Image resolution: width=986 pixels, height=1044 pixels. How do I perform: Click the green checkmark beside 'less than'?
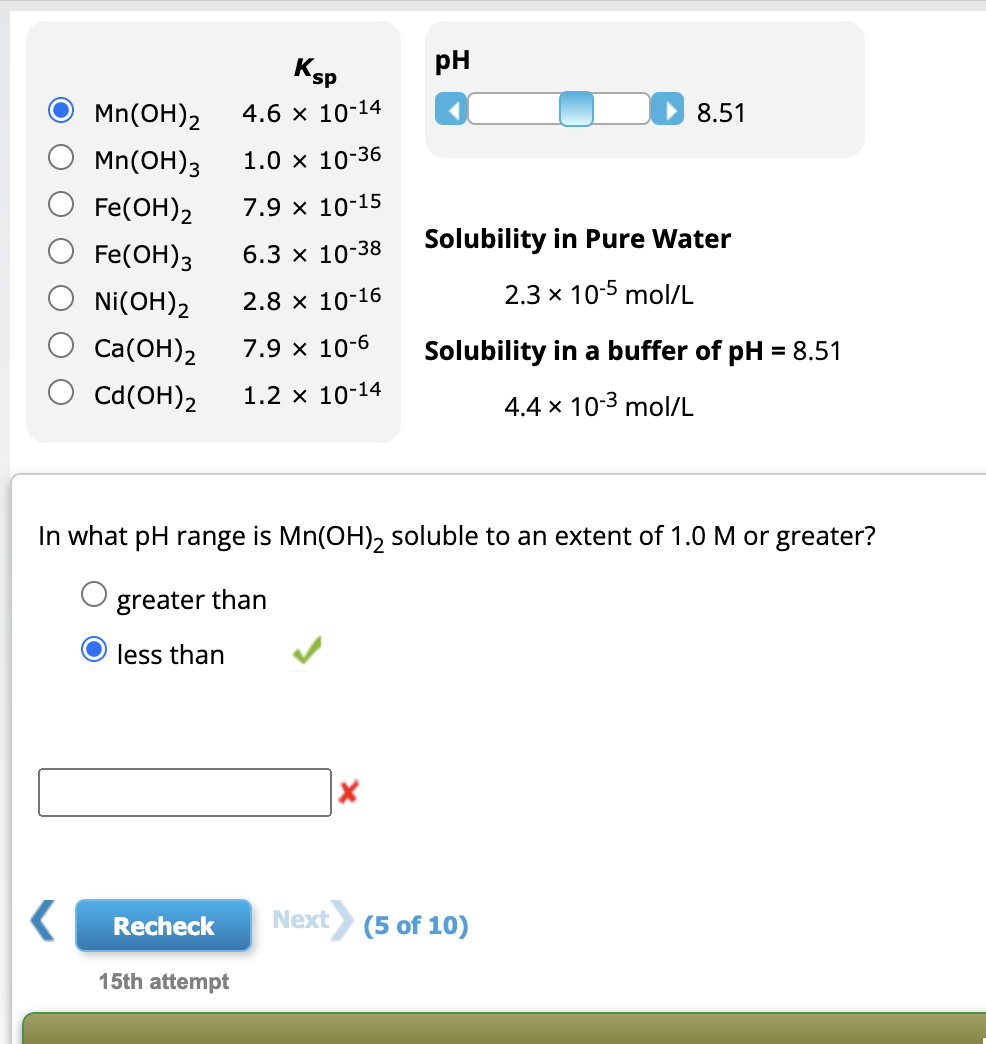pos(306,650)
